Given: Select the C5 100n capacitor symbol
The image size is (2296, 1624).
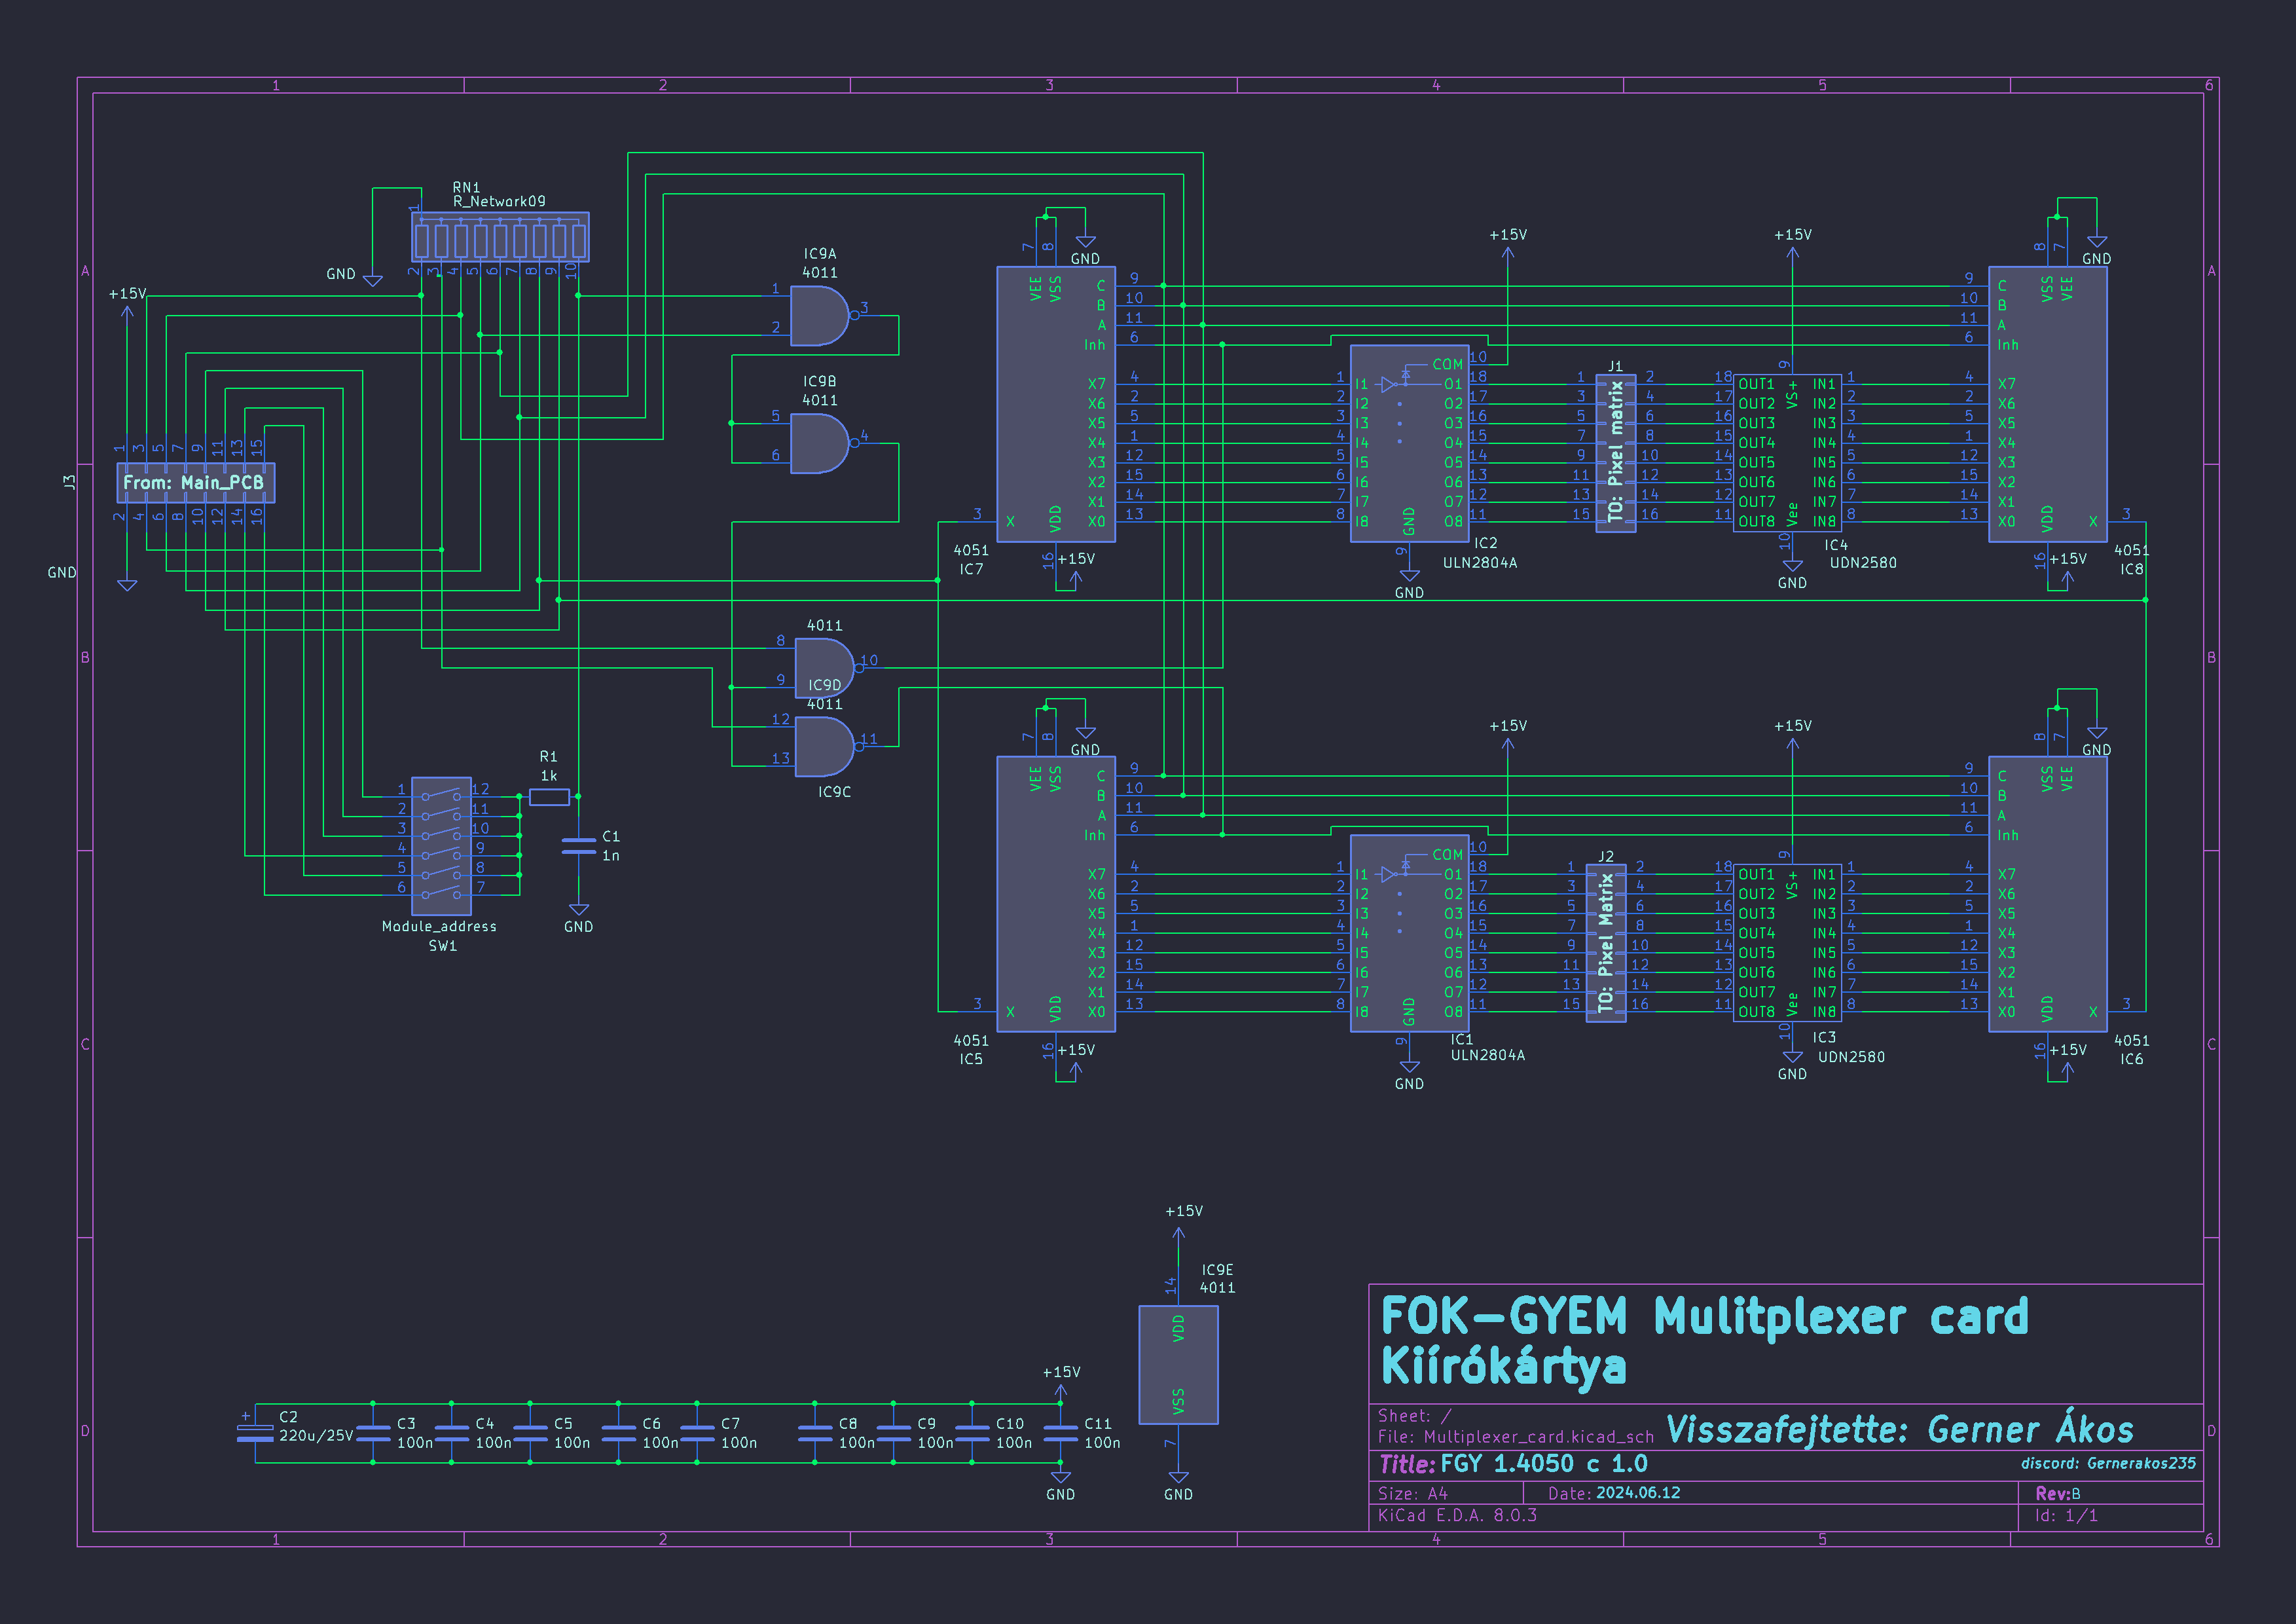Looking at the screenshot, I should (x=530, y=1433).
